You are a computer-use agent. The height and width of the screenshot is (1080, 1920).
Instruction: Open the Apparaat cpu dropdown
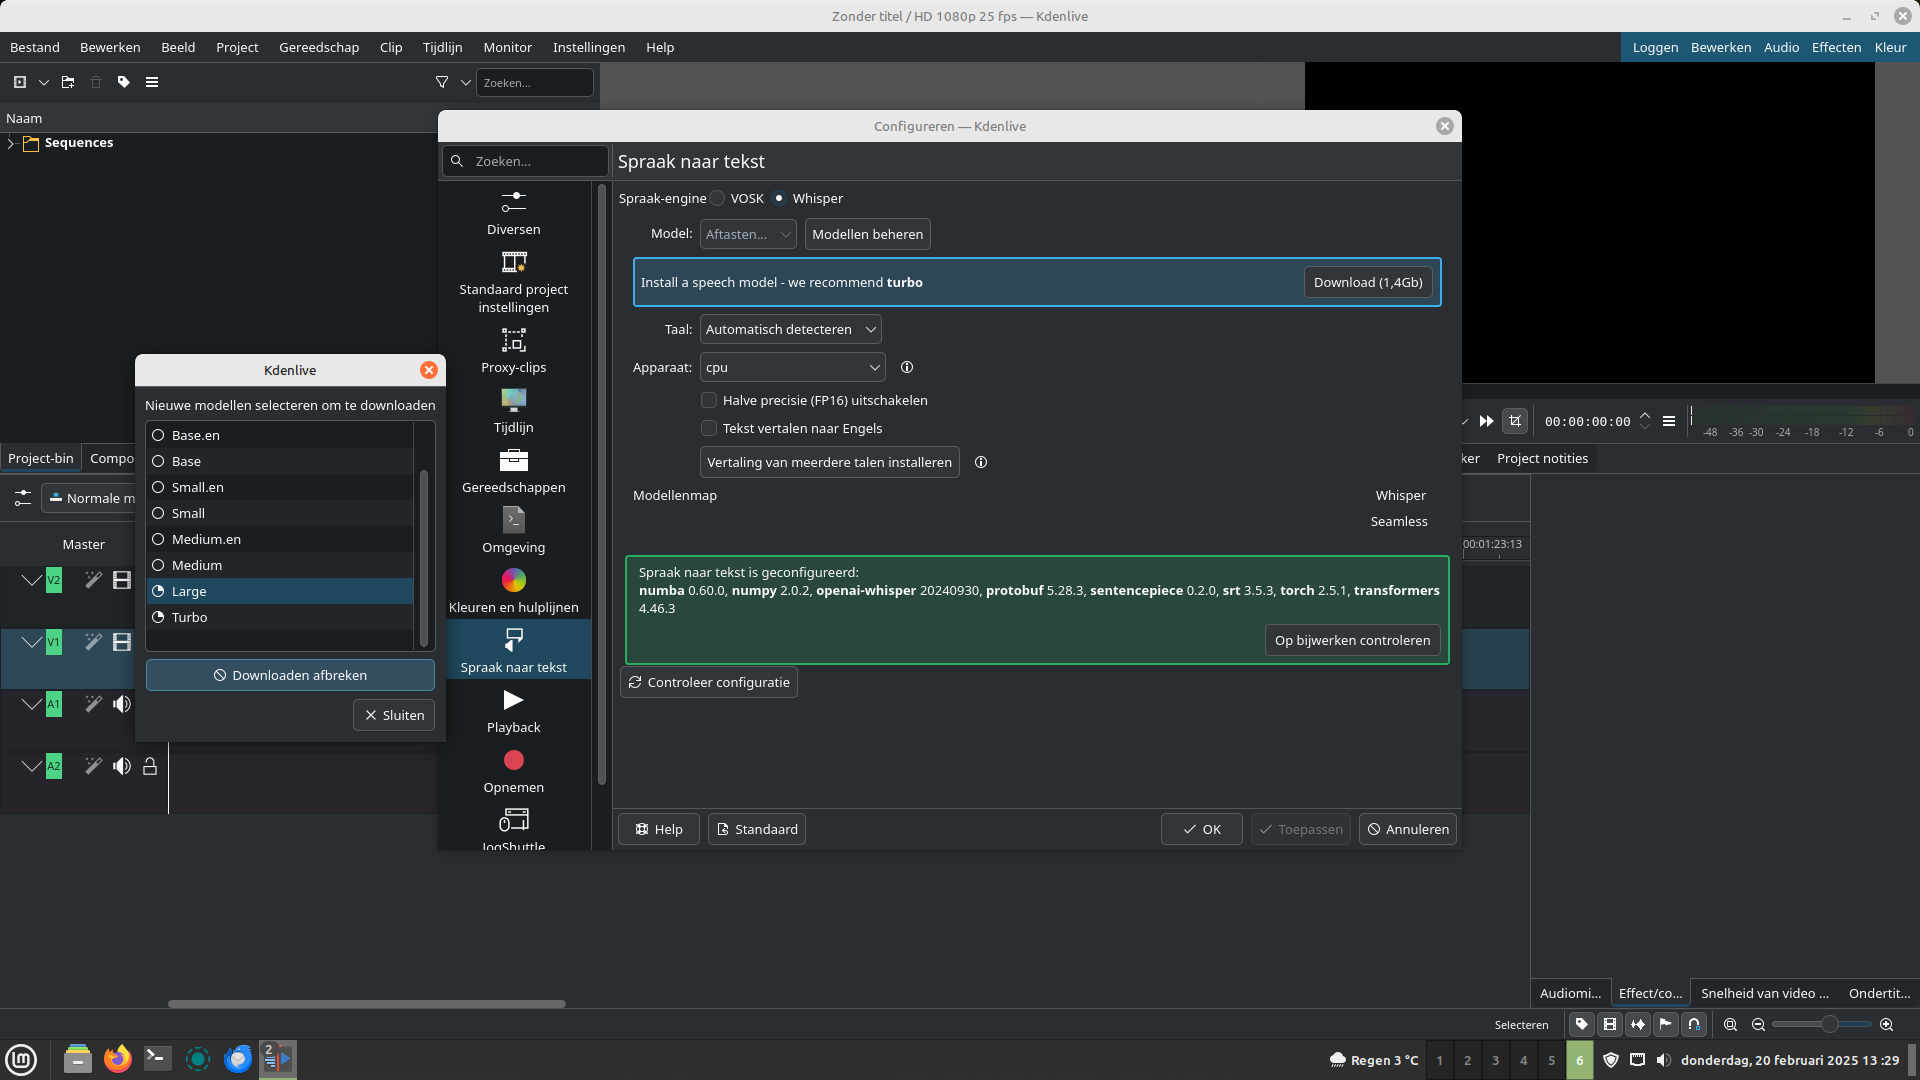pos(793,367)
